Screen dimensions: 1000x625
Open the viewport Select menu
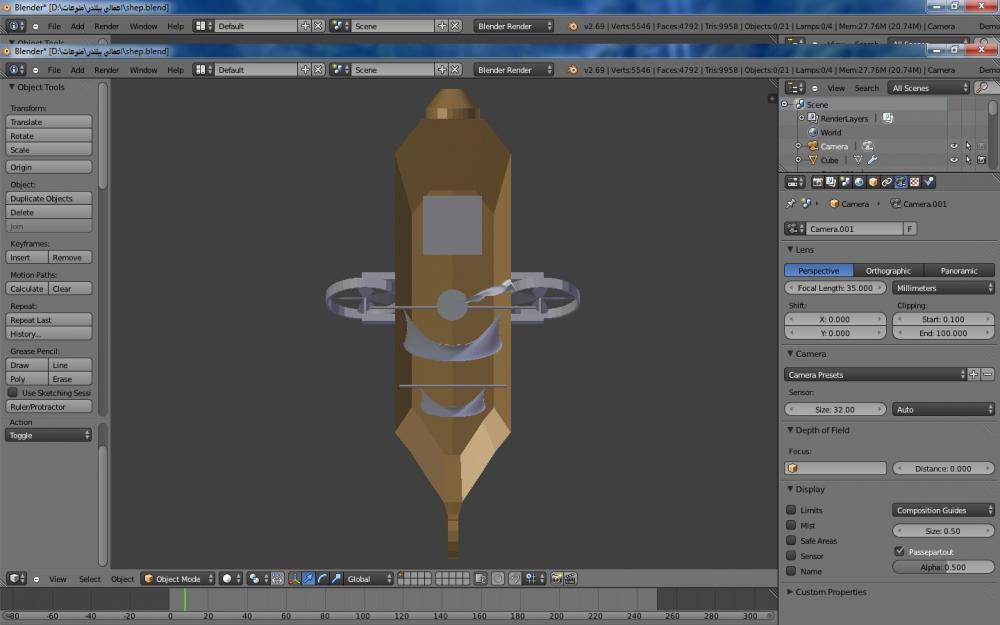coord(90,578)
